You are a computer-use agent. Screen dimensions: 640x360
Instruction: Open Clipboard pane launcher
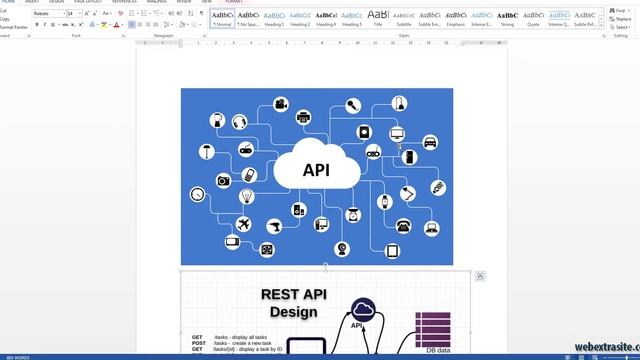pos(29,36)
